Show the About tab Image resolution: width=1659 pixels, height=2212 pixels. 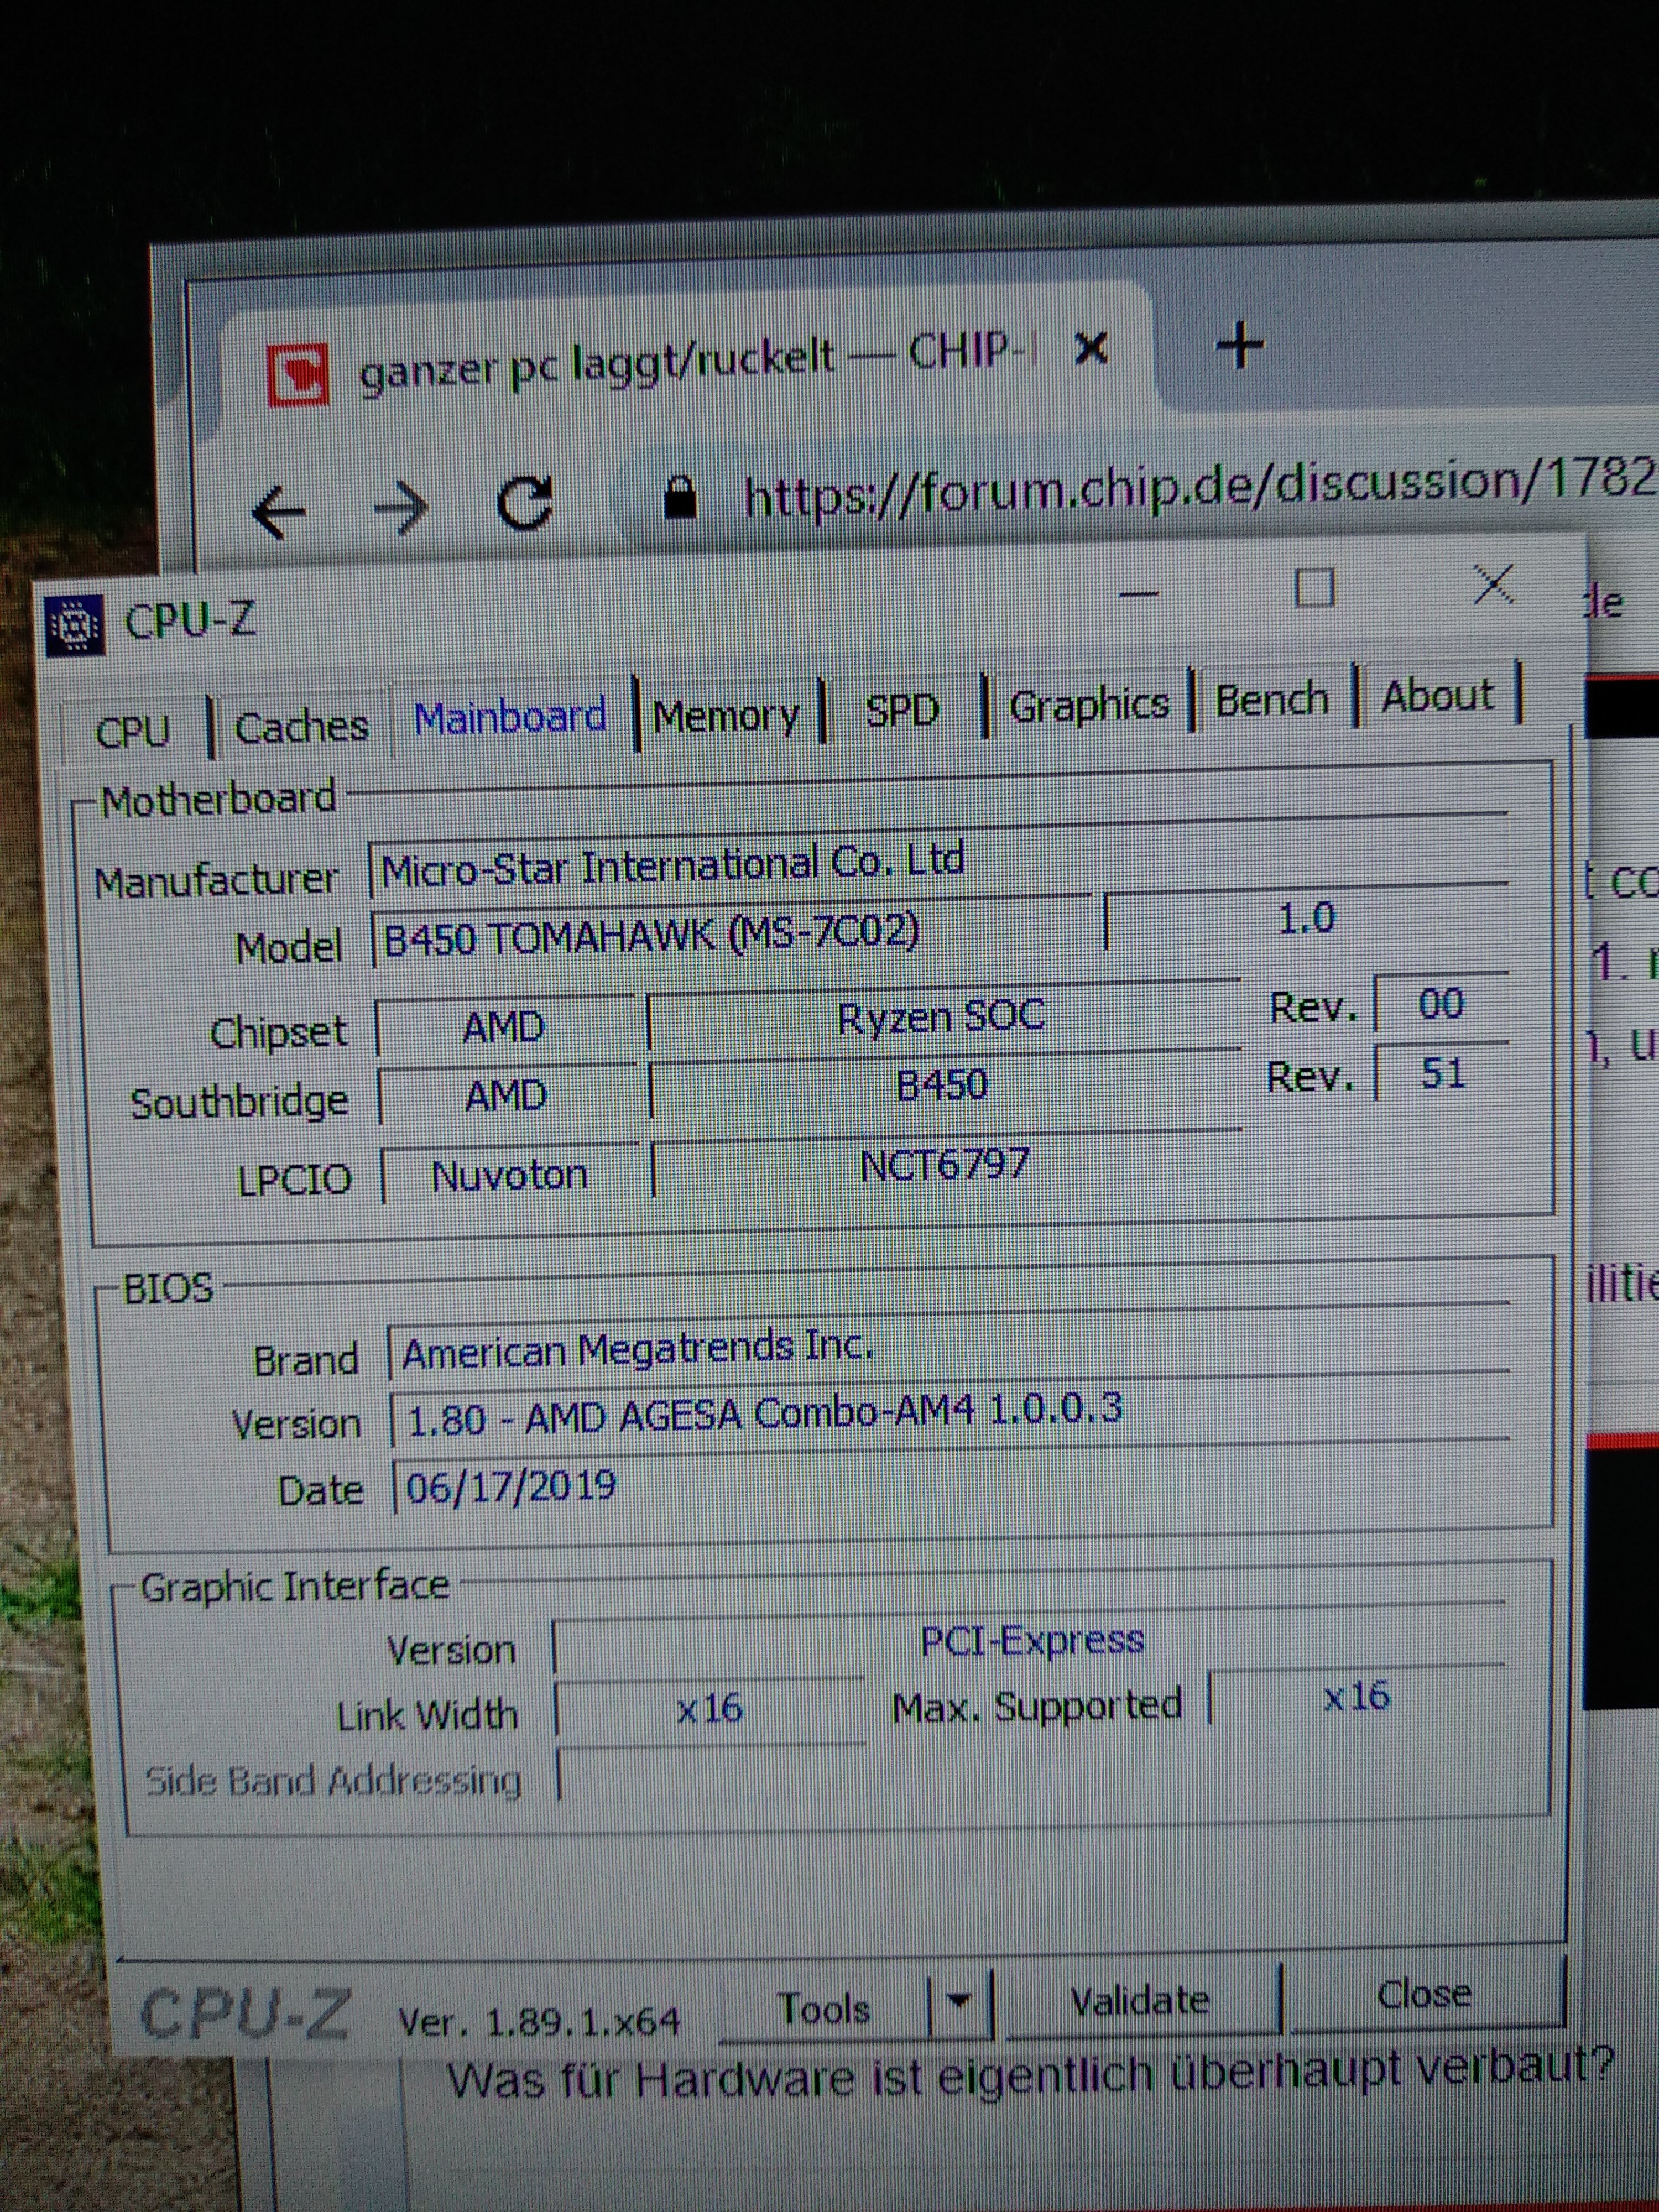(x=1437, y=695)
